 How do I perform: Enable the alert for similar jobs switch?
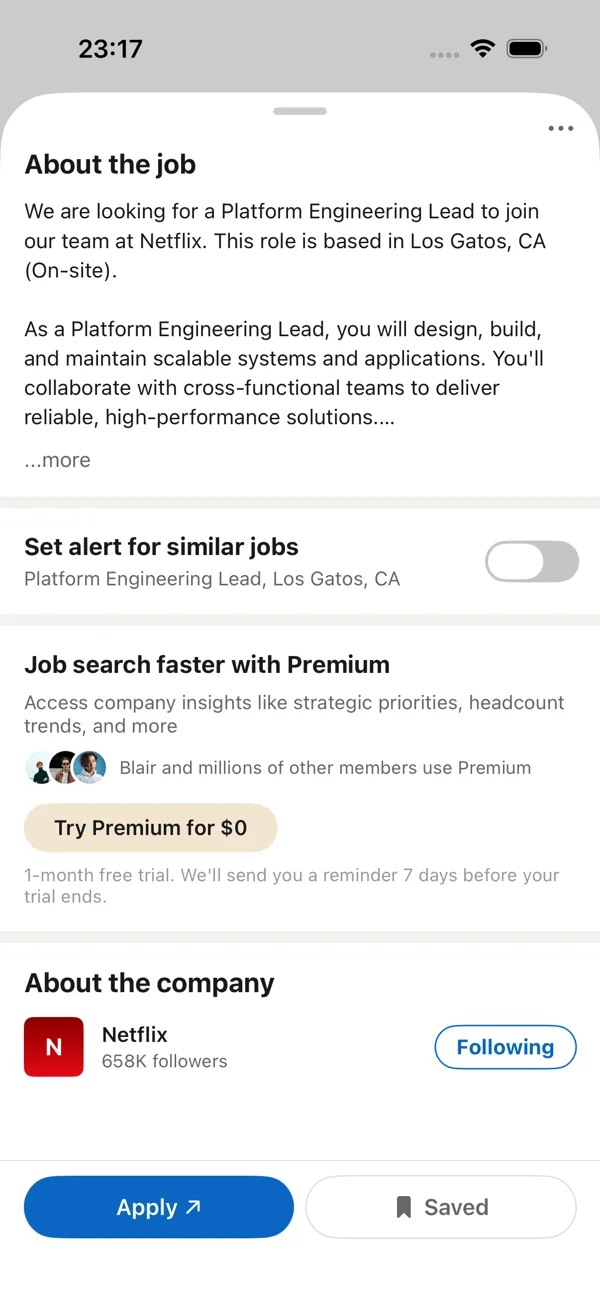click(532, 562)
